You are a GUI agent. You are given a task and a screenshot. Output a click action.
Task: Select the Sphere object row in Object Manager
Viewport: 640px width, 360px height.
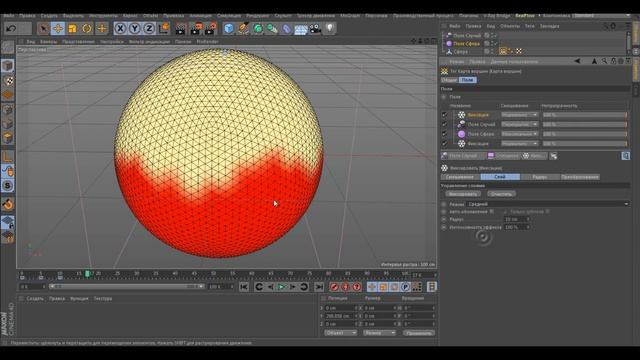click(x=460, y=51)
